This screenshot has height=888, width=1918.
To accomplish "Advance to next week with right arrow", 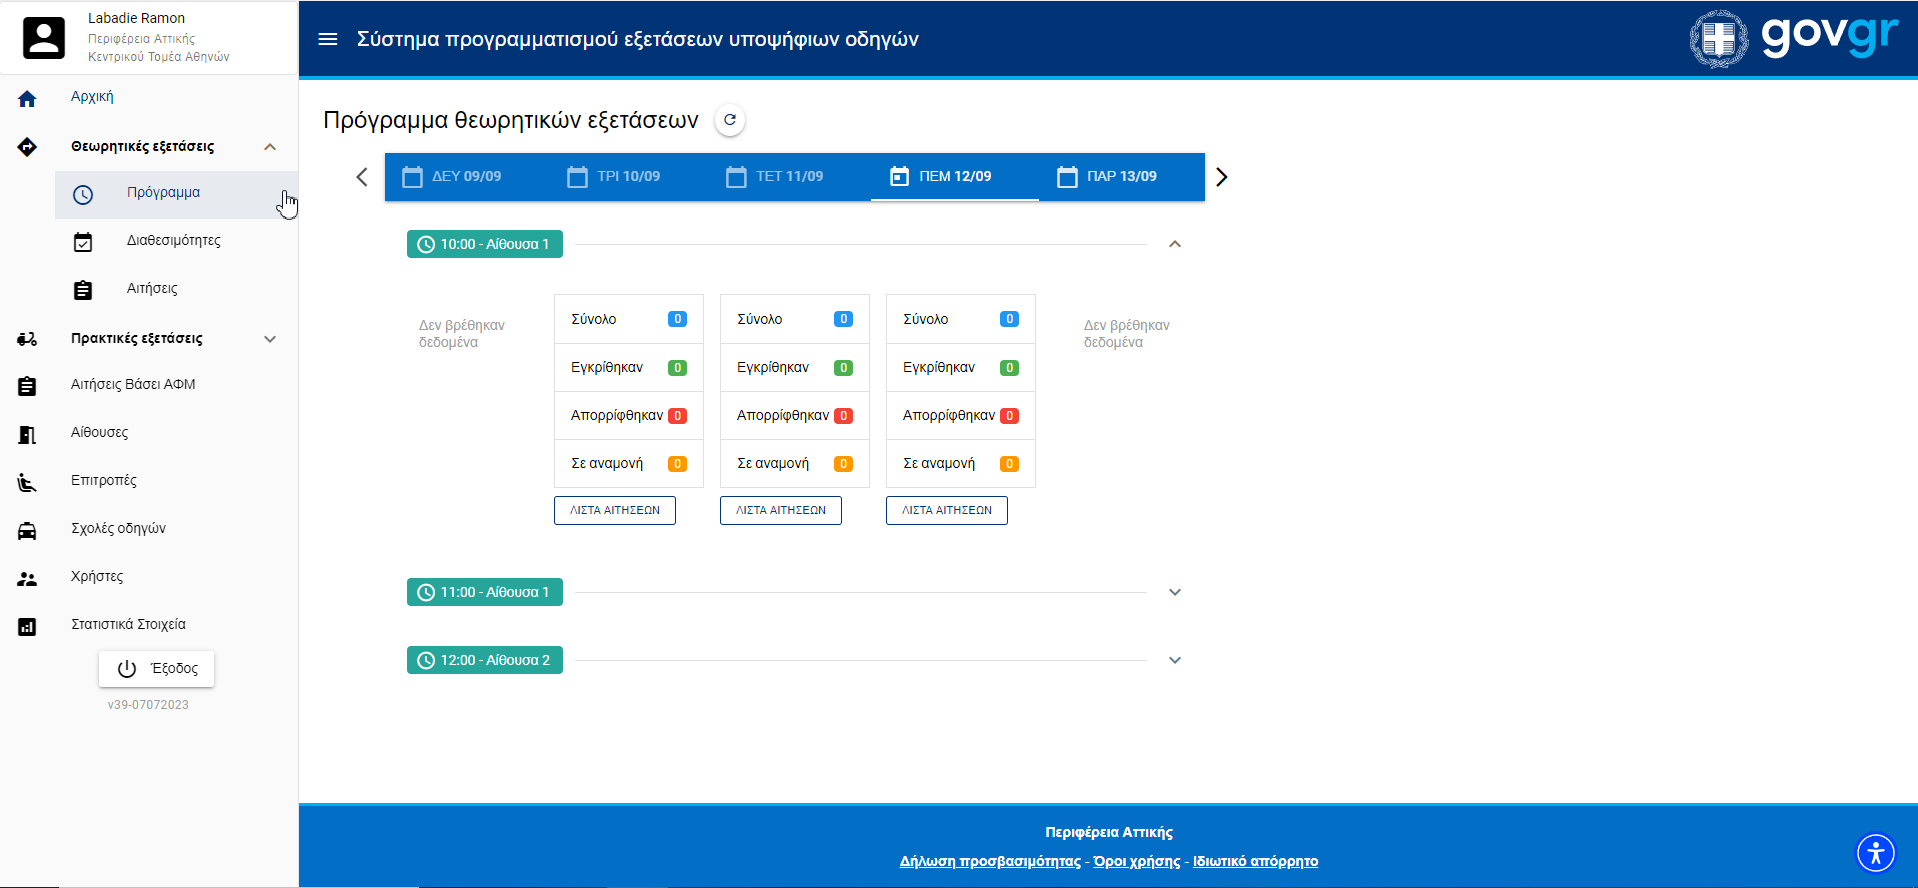I will [1221, 177].
